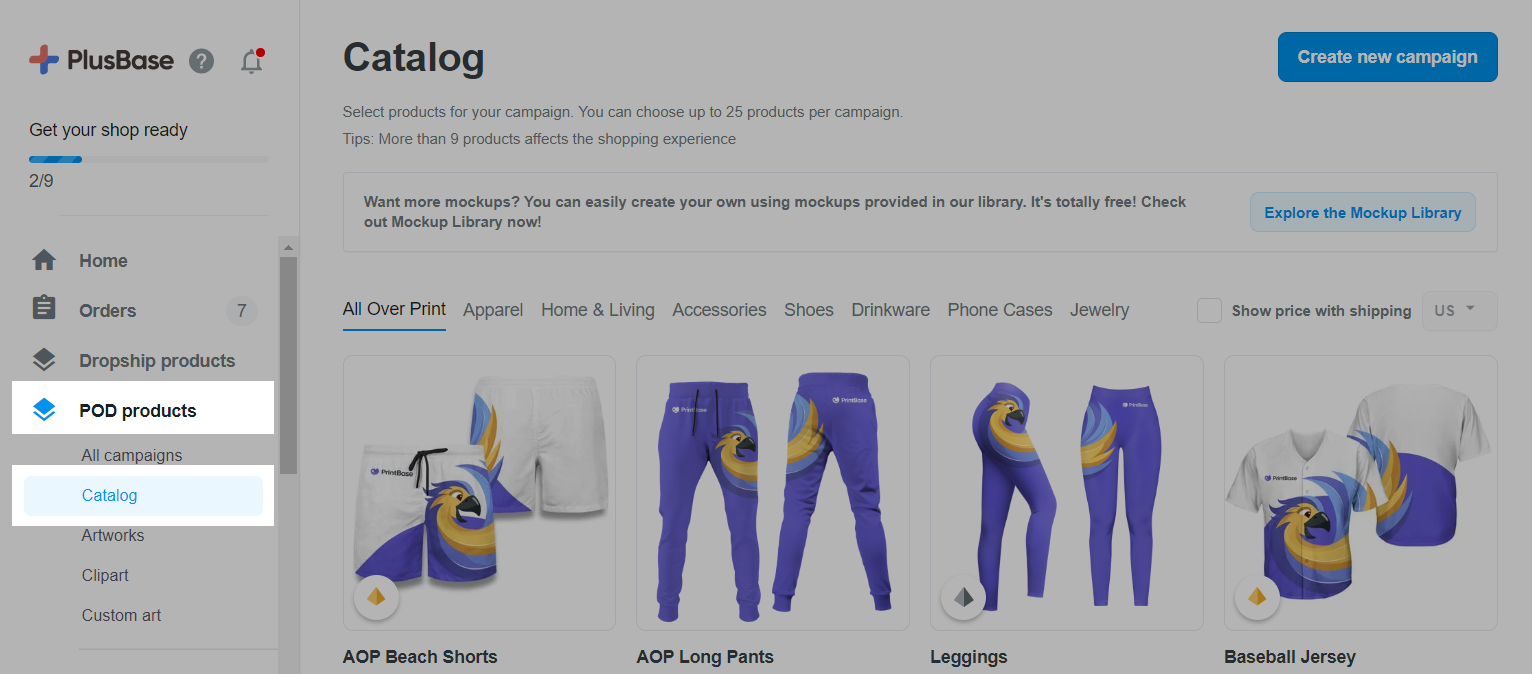Screen dimensions: 1532x674
Task: Open the help question mark icon
Action: point(201,61)
